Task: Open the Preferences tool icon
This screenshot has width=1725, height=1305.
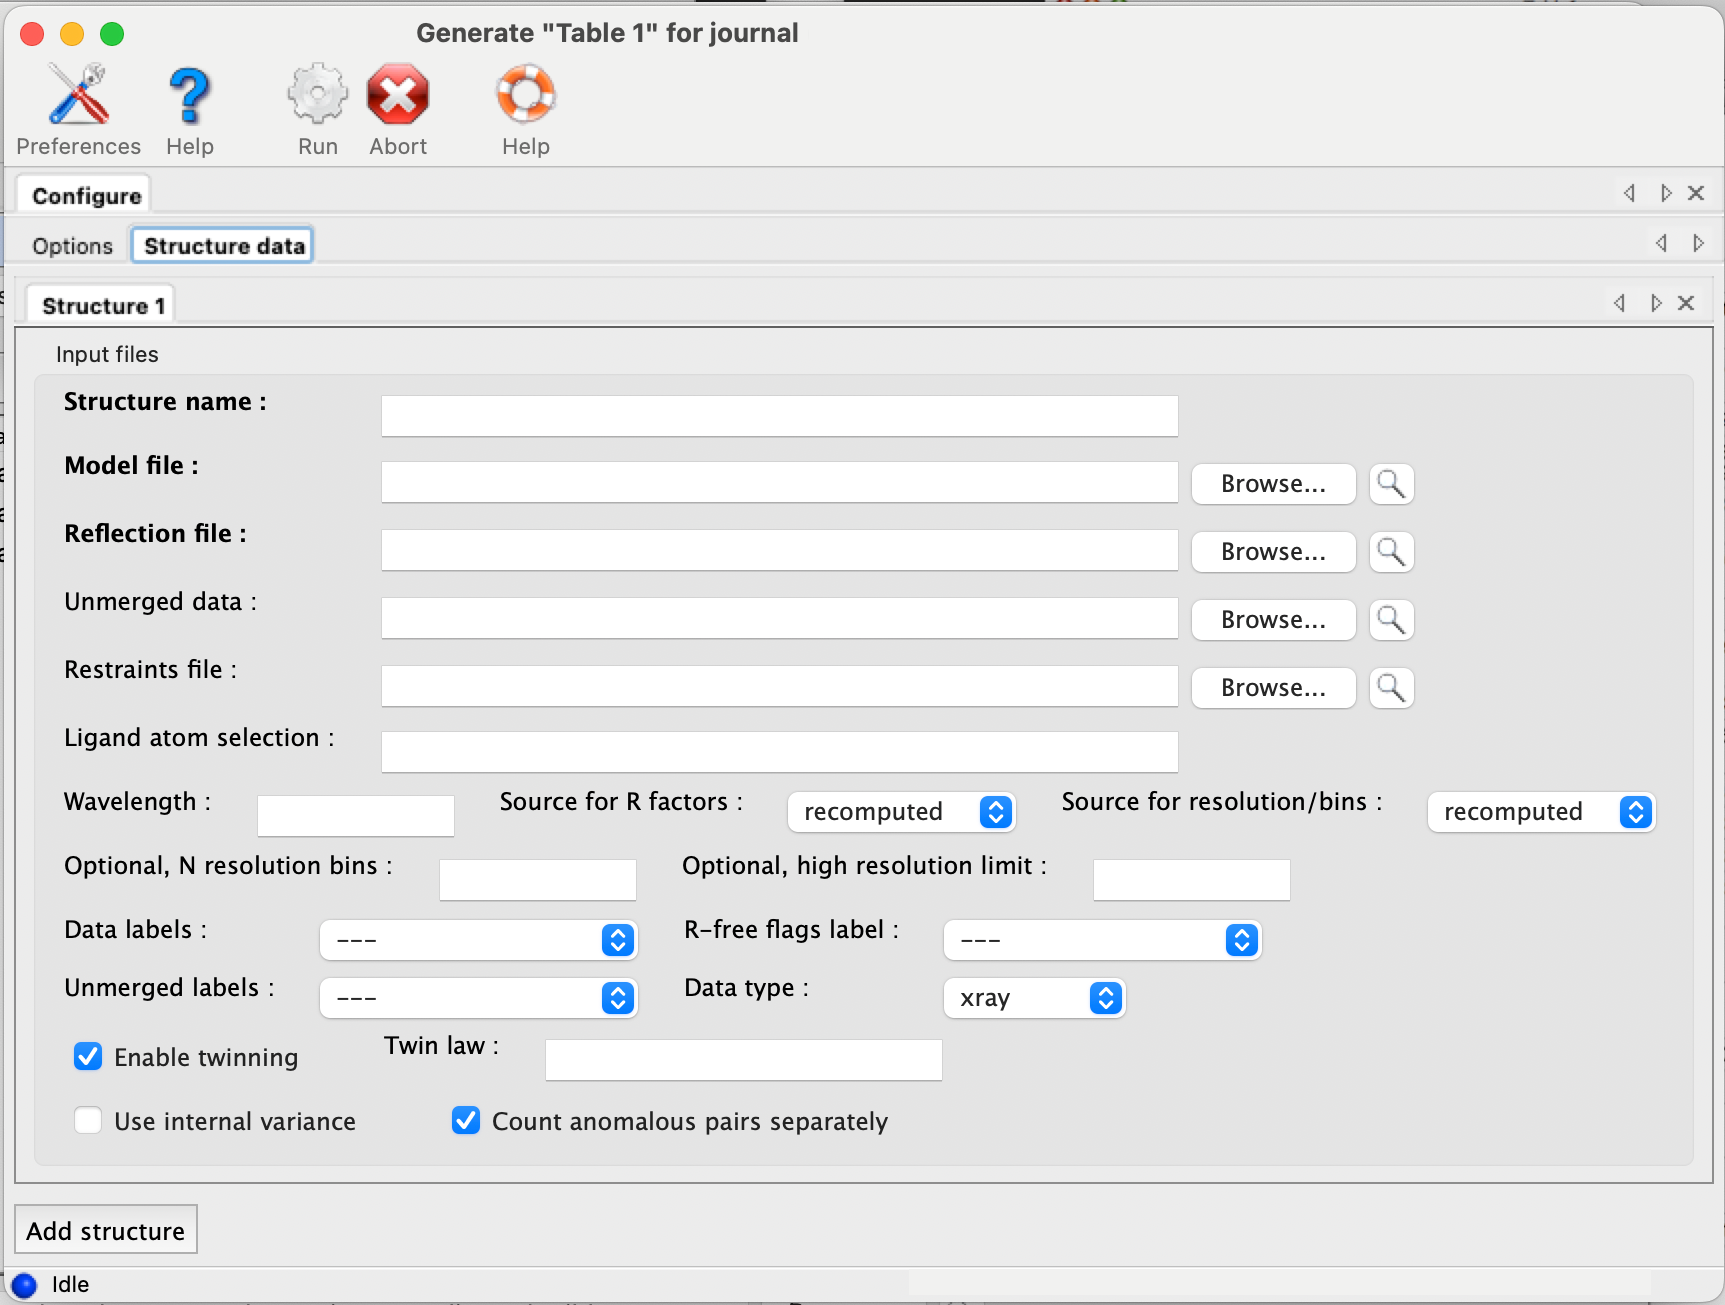Action: (x=78, y=96)
